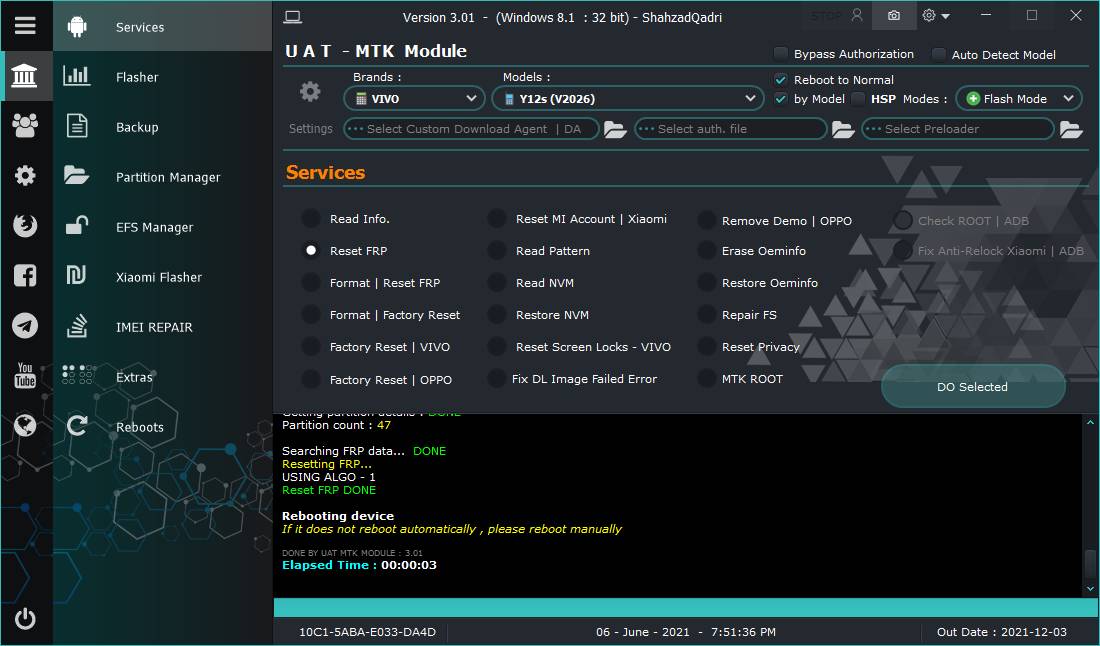
Task: Open the Models dropdown Y12s (V2026)
Action: 628,98
